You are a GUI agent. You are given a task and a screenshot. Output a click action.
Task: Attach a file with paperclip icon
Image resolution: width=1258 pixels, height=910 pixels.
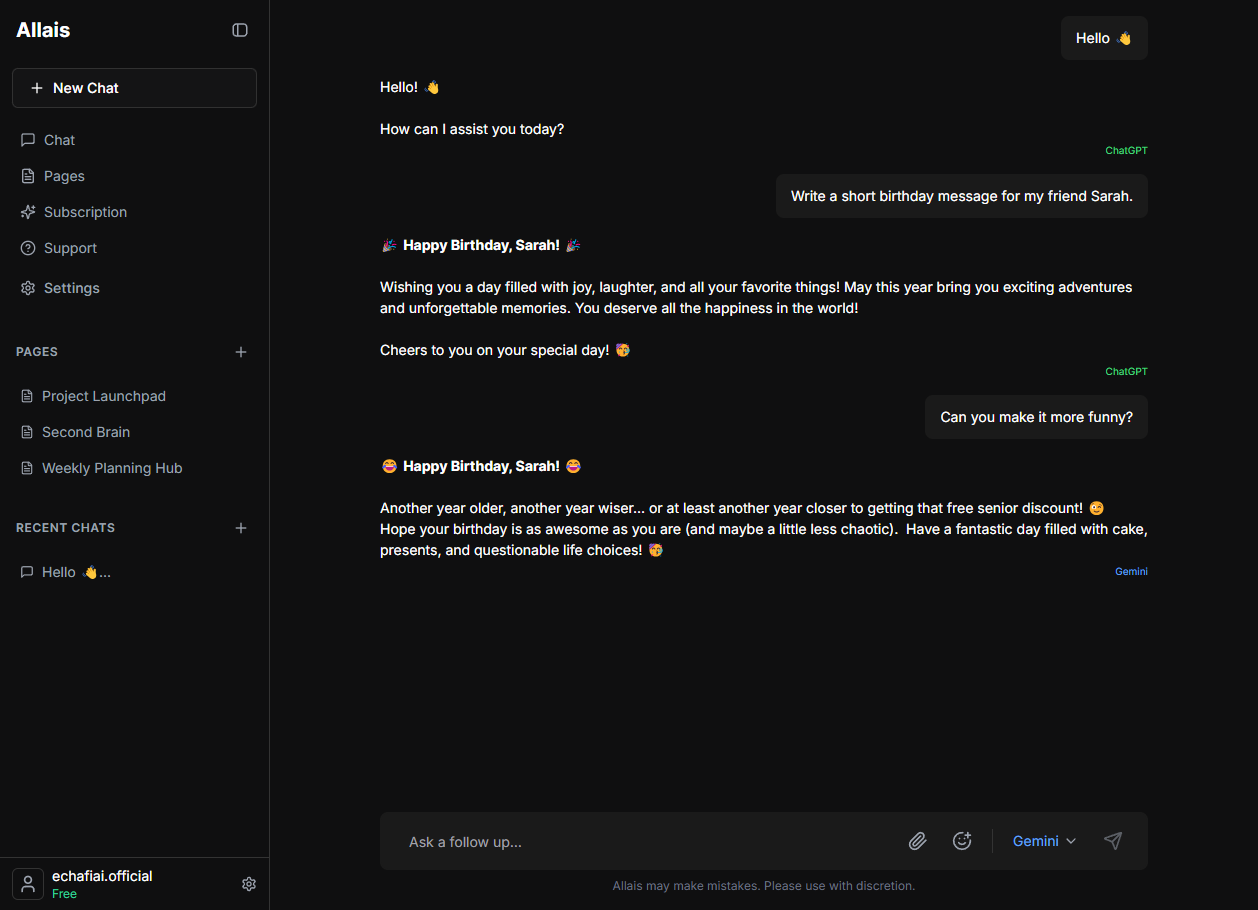tap(918, 841)
